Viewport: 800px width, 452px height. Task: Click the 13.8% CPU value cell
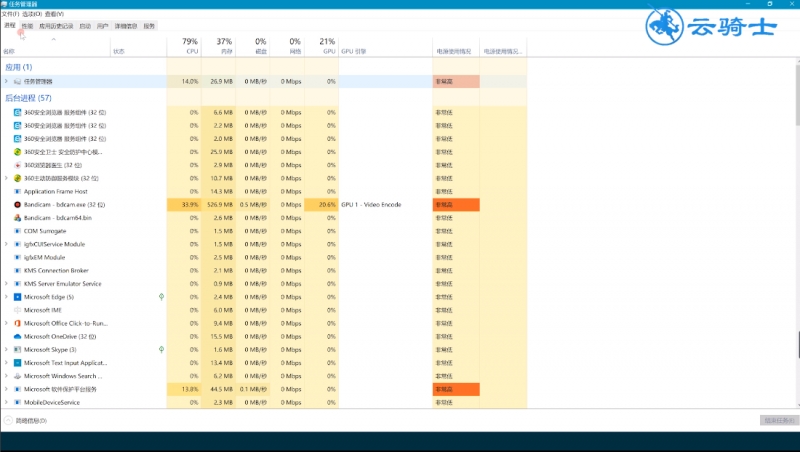pyautogui.click(x=184, y=389)
